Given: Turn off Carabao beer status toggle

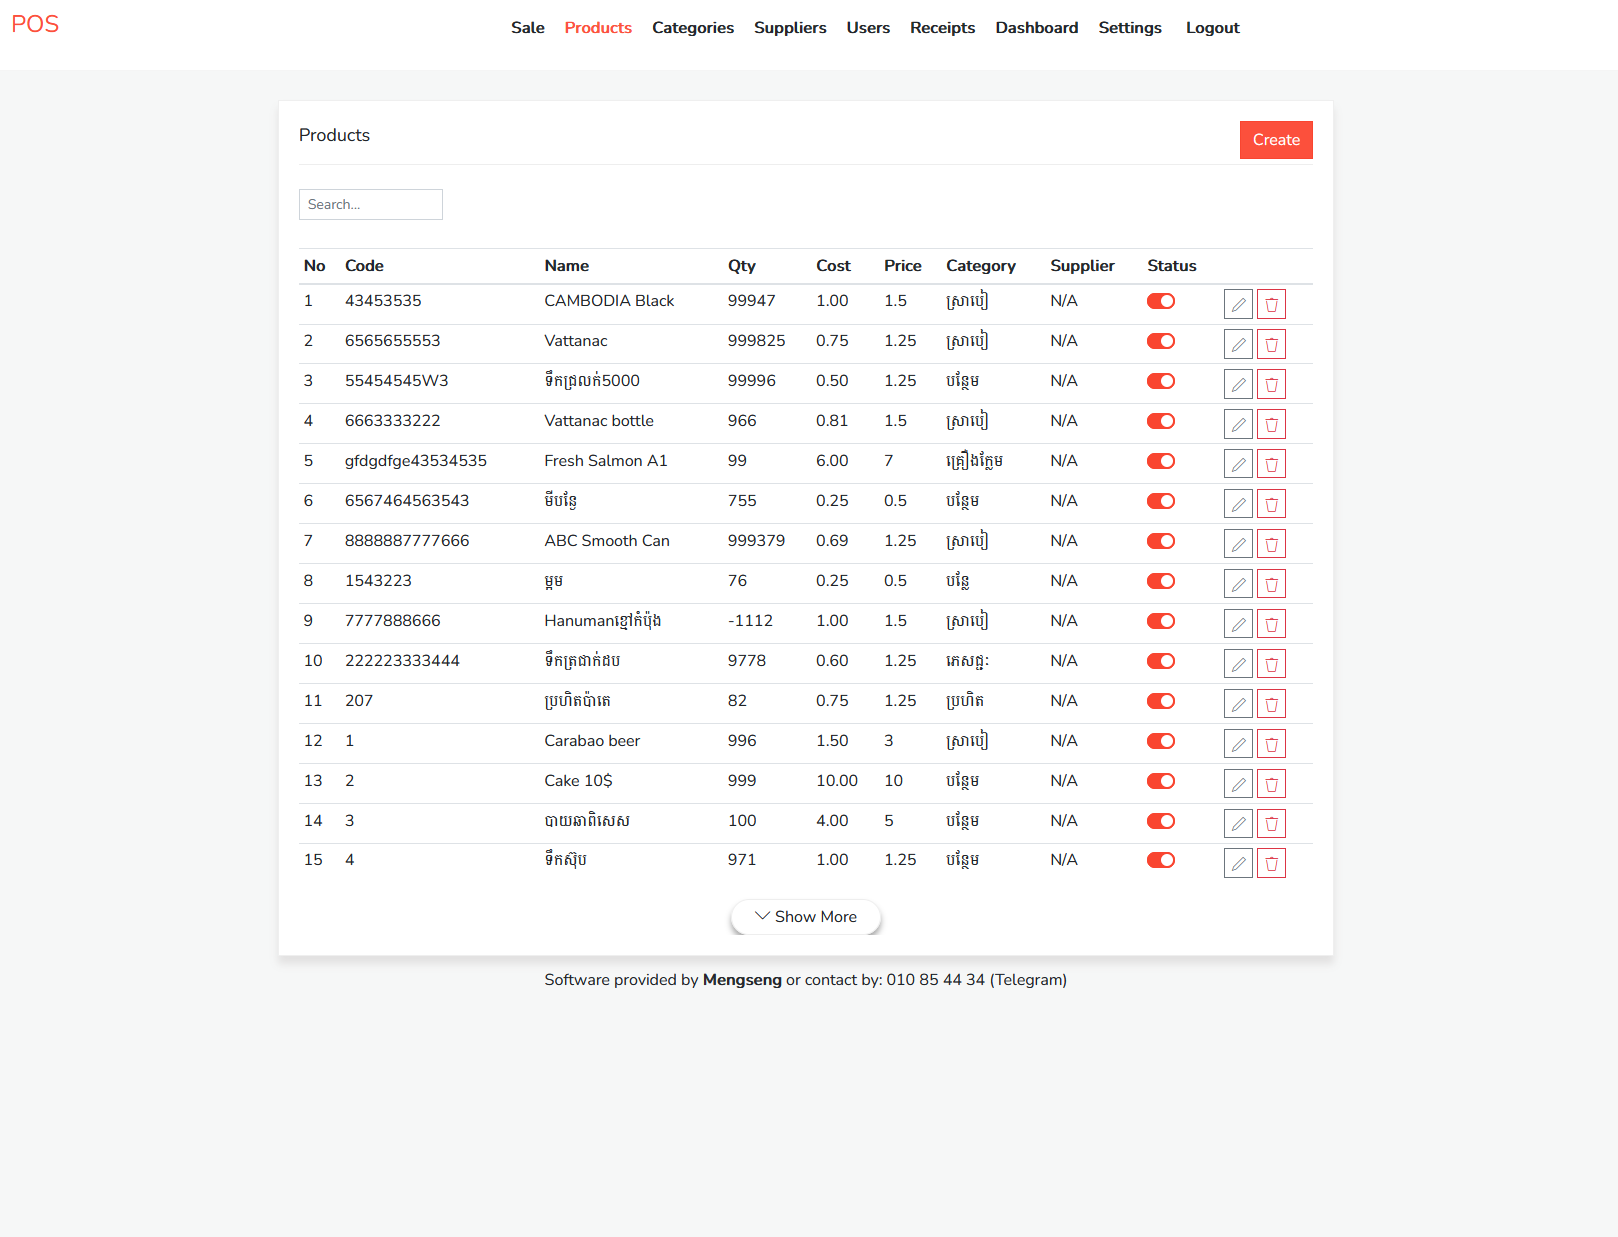Looking at the screenshot, I should click(1161, 741).
